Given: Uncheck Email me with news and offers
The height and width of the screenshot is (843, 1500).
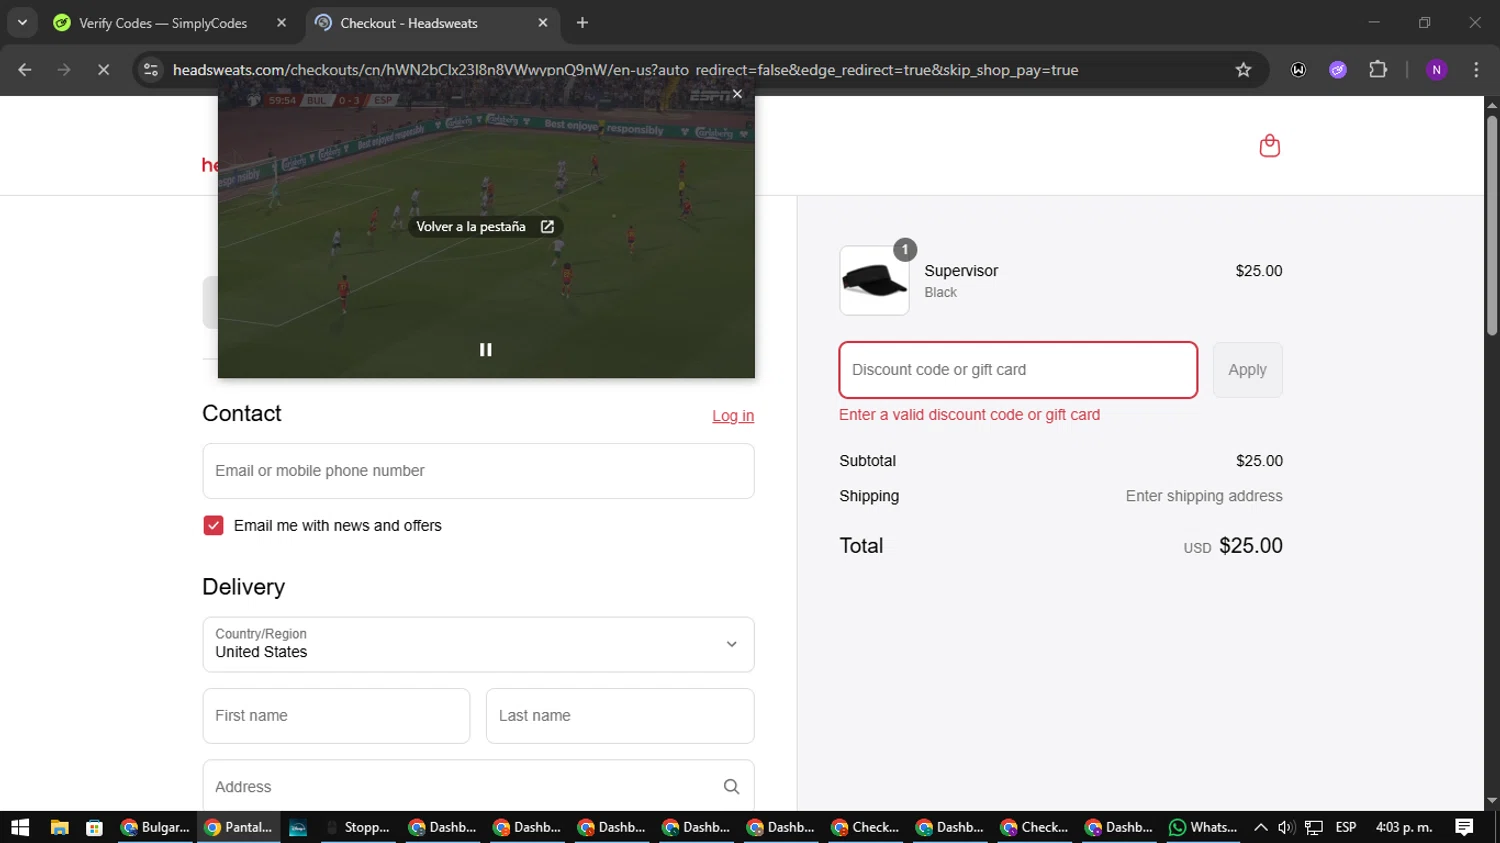Looking at the screenshot, I should click(213, 526).
